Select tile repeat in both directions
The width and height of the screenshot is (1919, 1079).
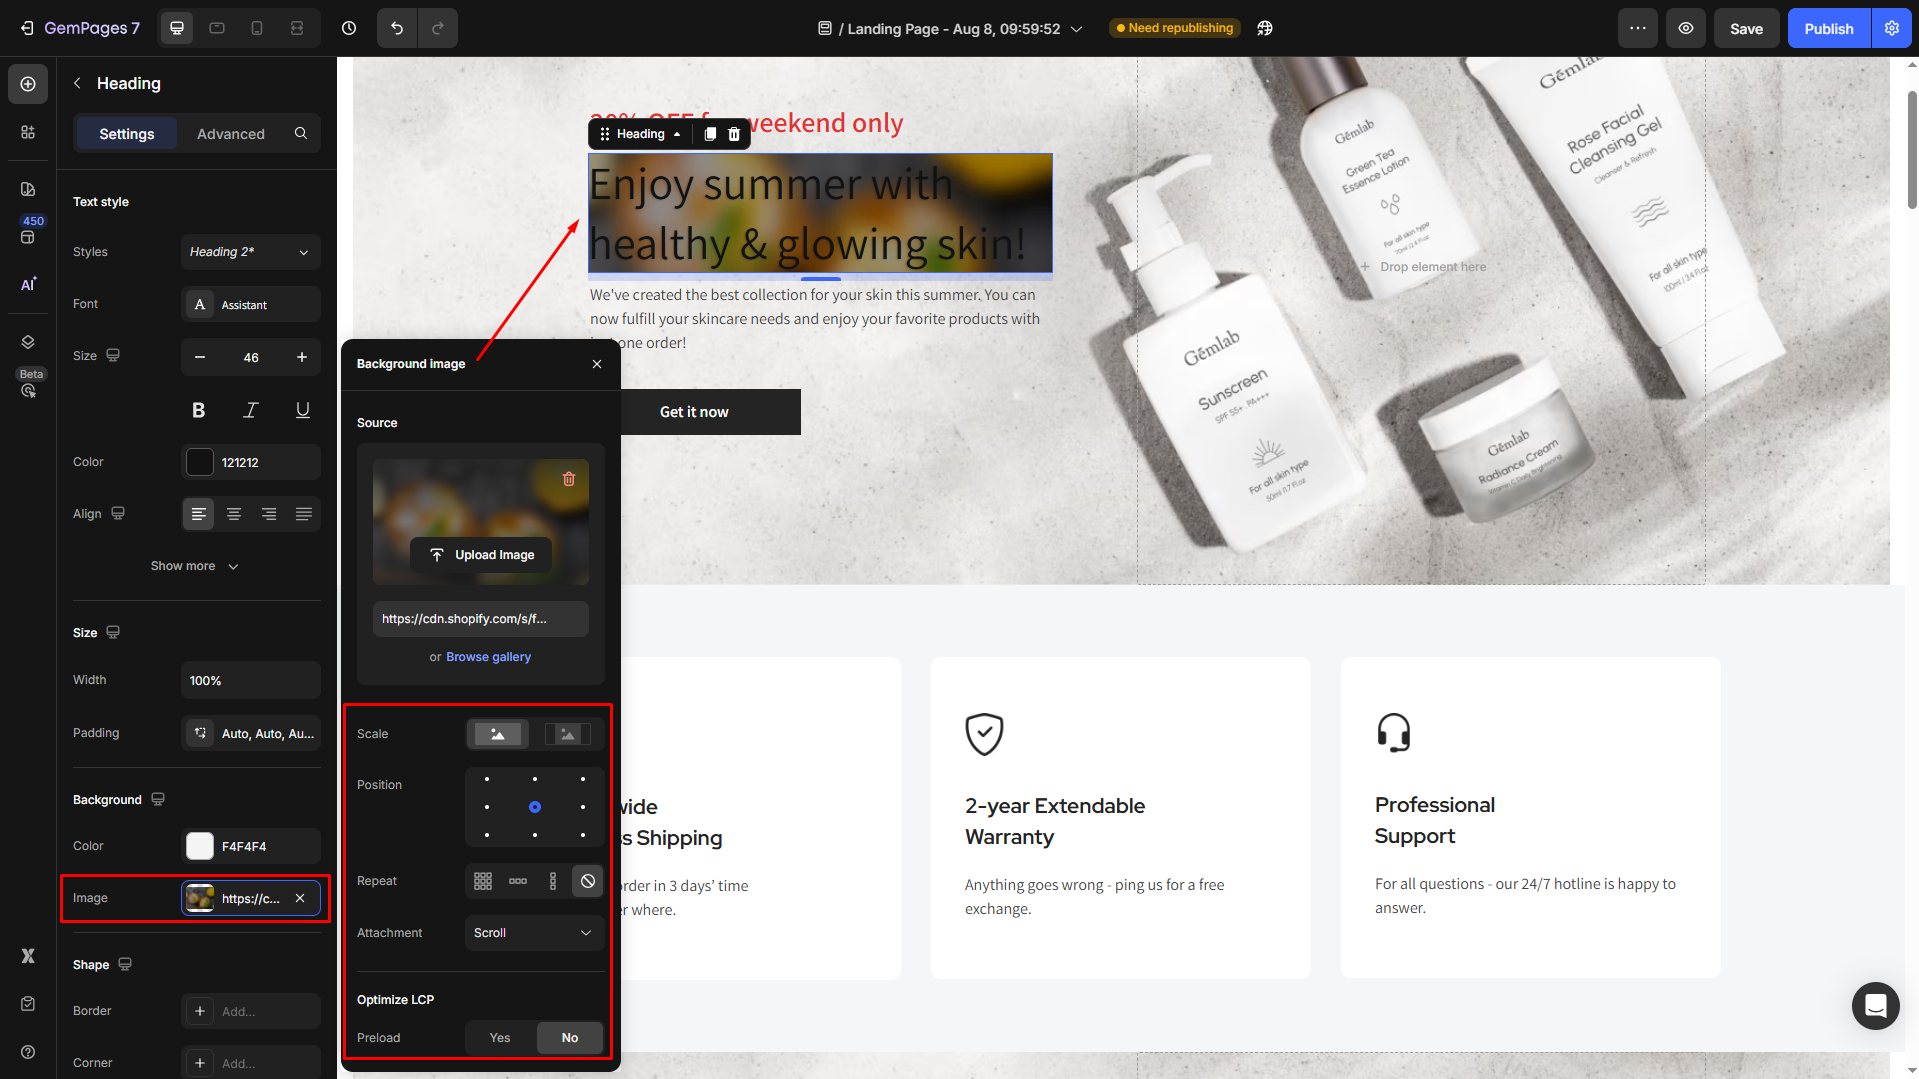pos(483,881)
